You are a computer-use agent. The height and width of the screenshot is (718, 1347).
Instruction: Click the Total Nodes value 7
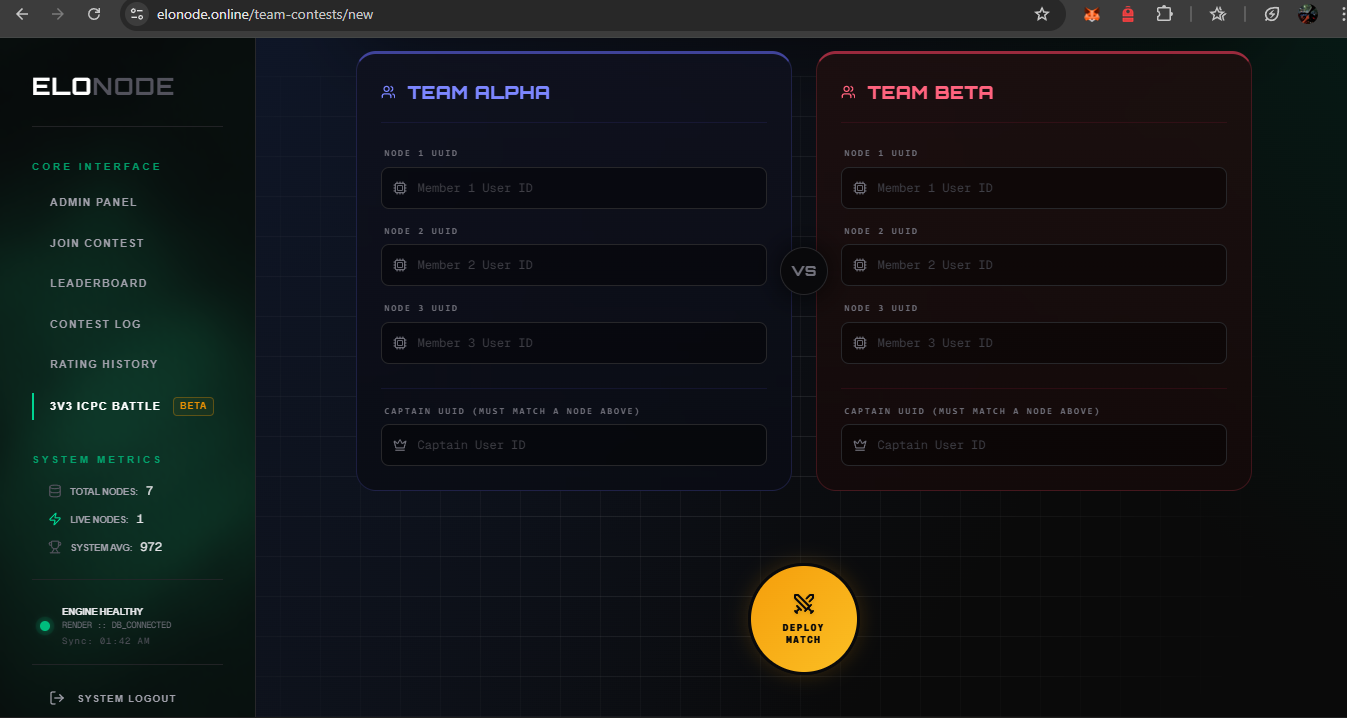(149, 491)
